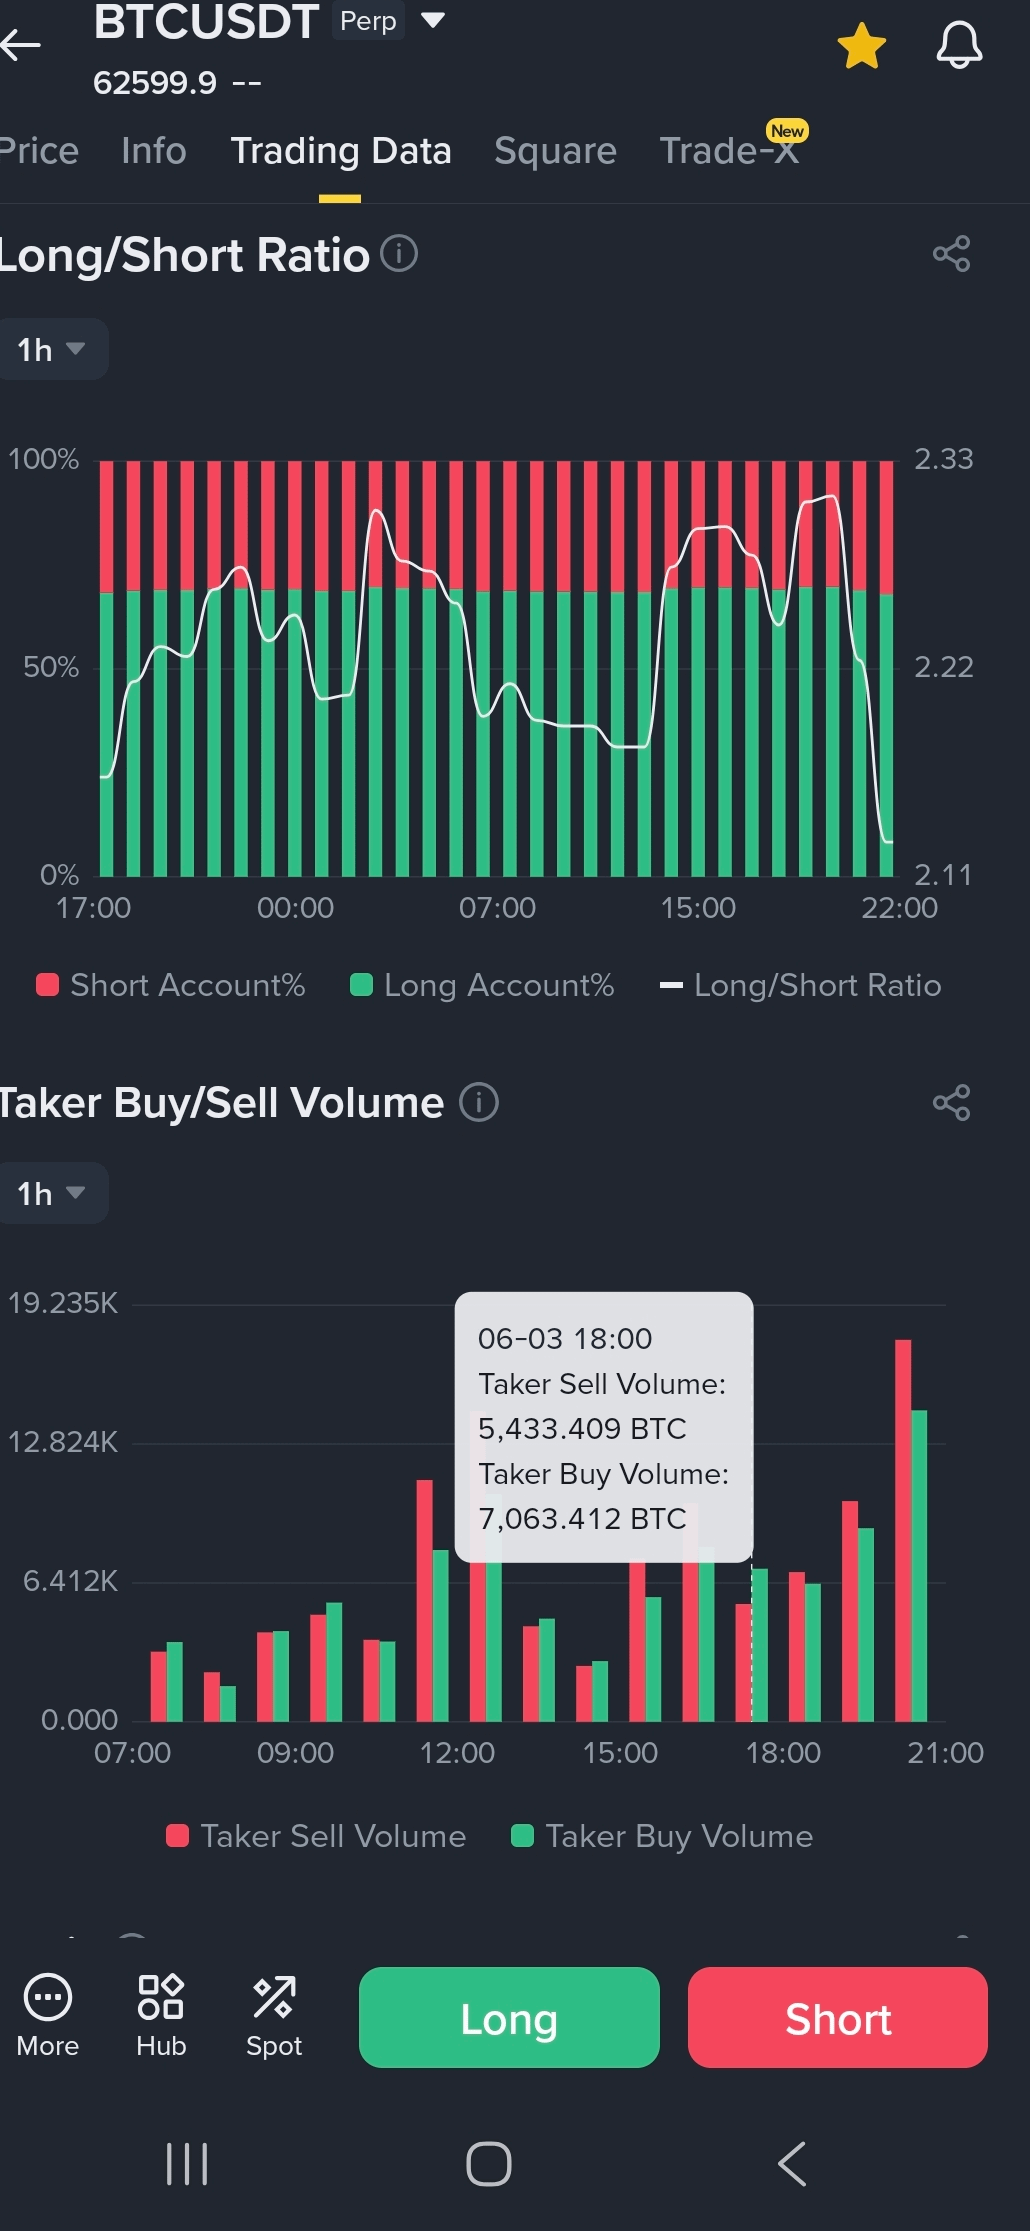Switch to the Square tab

pos(555,151)
